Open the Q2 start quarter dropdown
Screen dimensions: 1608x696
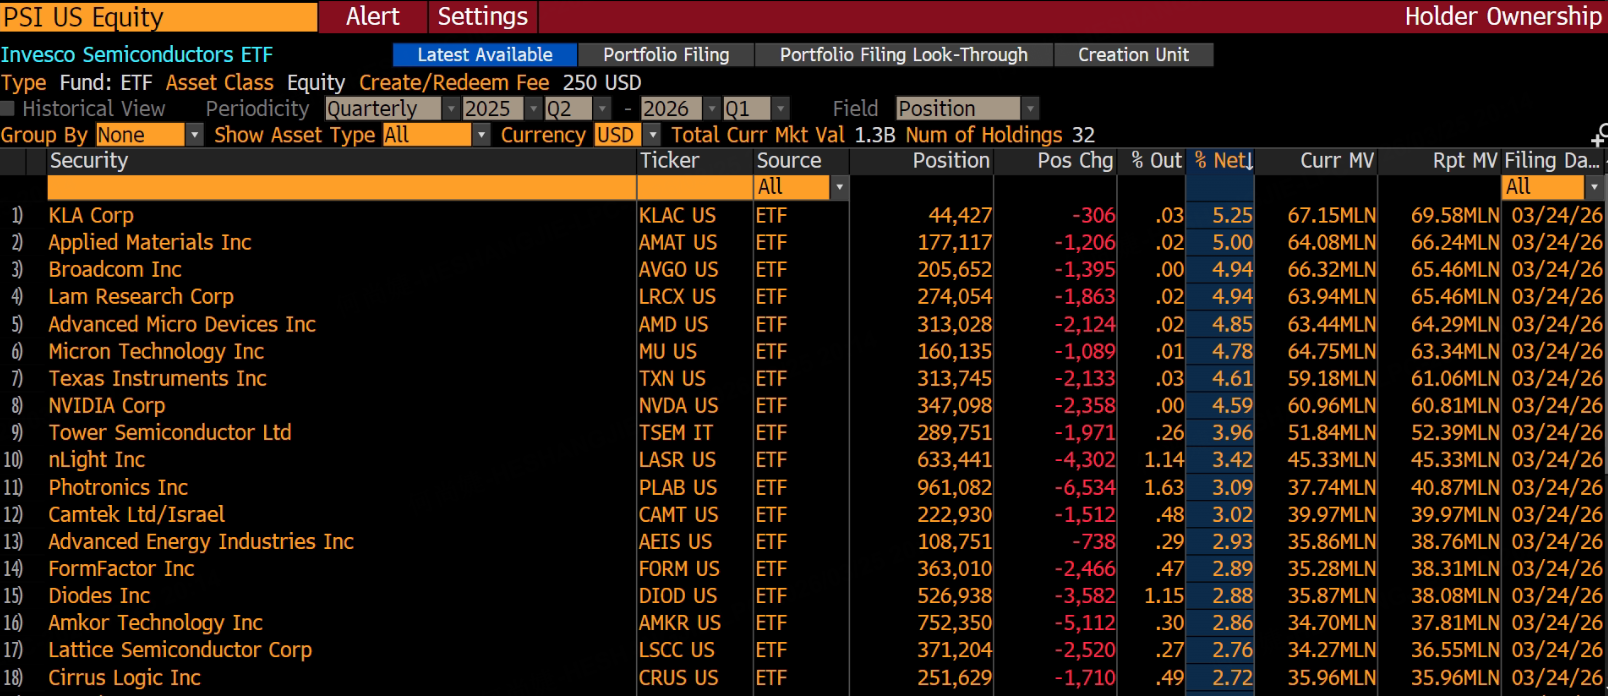pyautogui.click(x=578, y=108)
